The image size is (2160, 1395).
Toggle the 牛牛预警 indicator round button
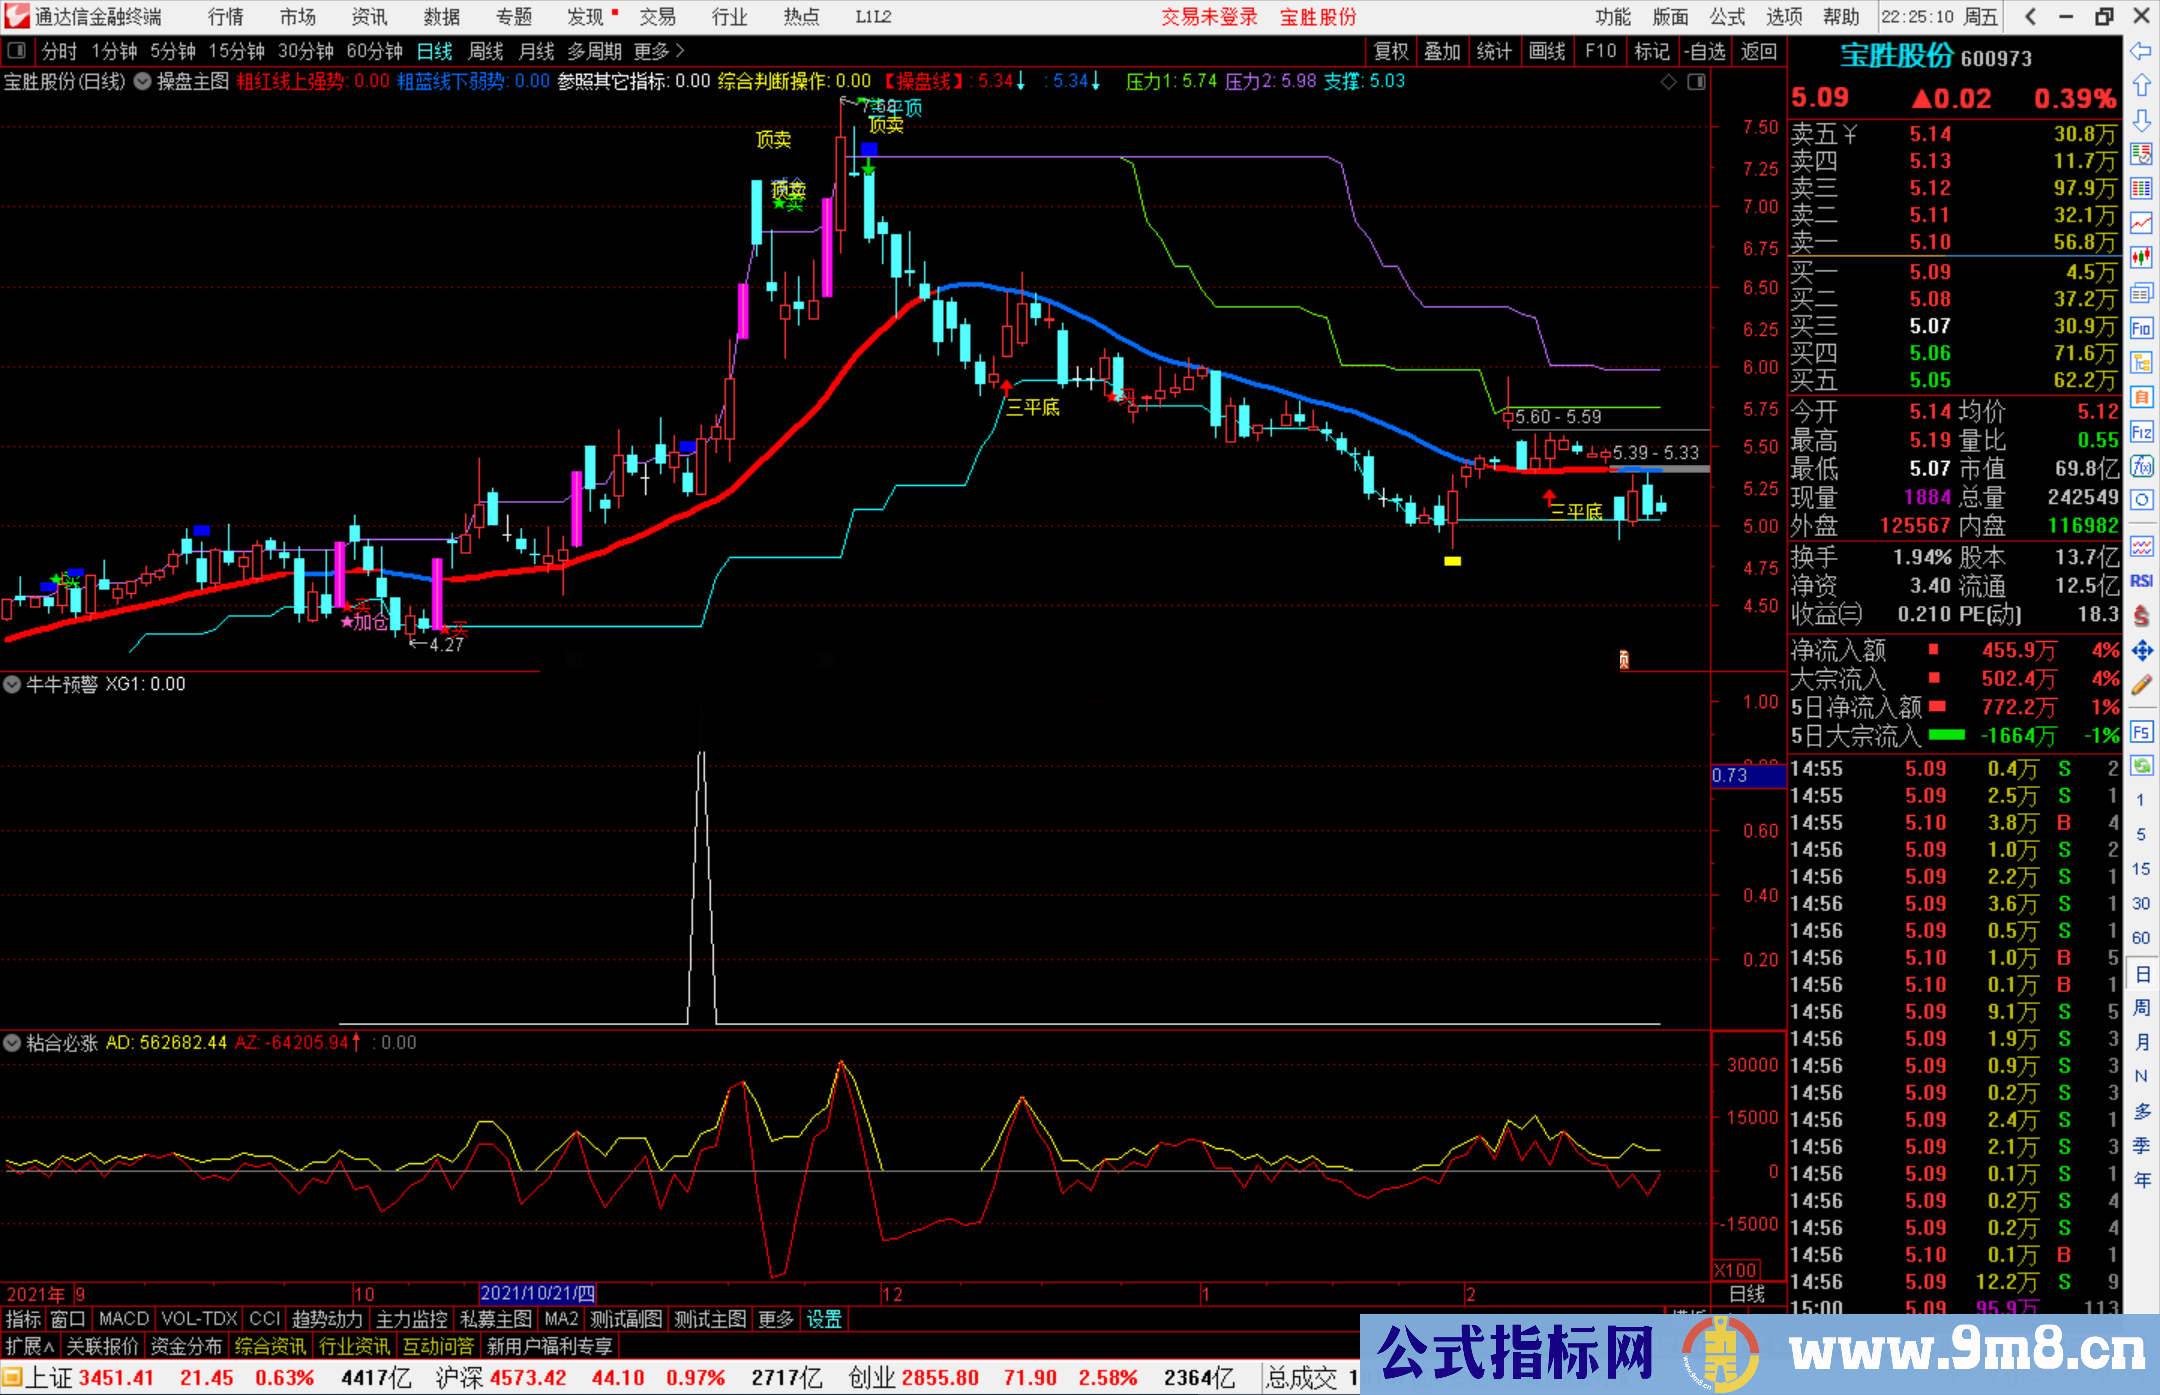pos(12,684)
